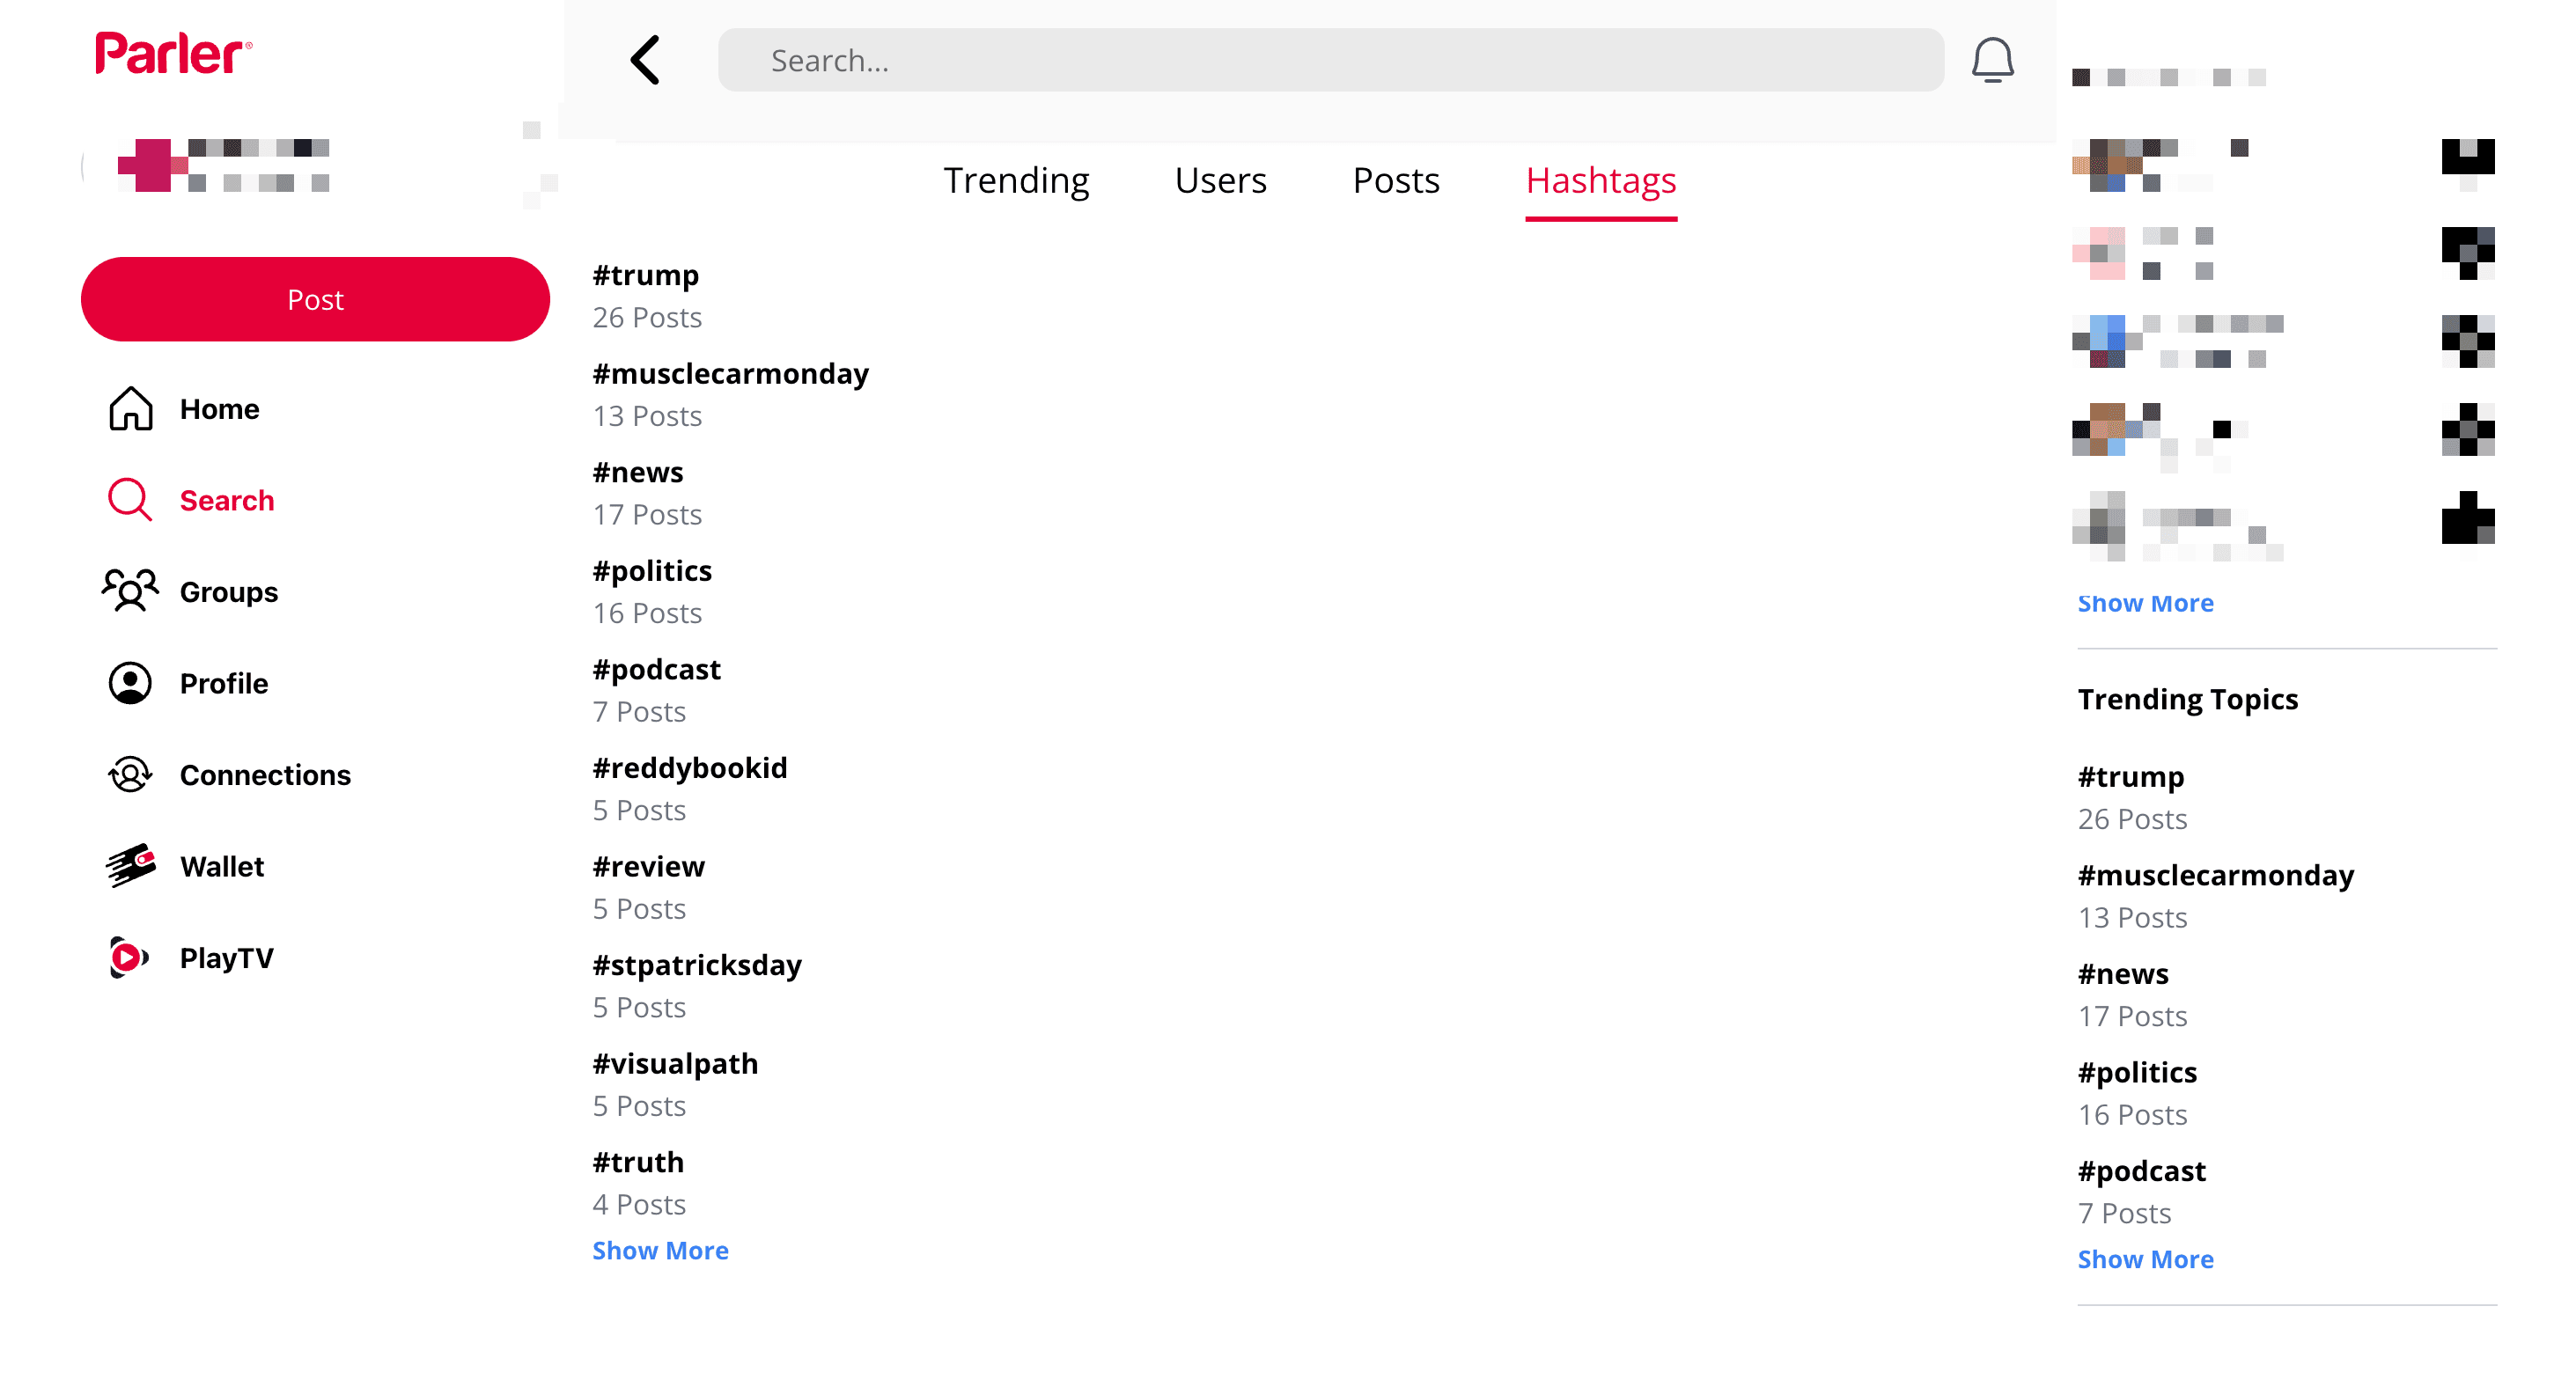The width and height of the screenshot is (2576, 1387).
Task: Expand hashtag list with Show More
Action: point(660,1251)
